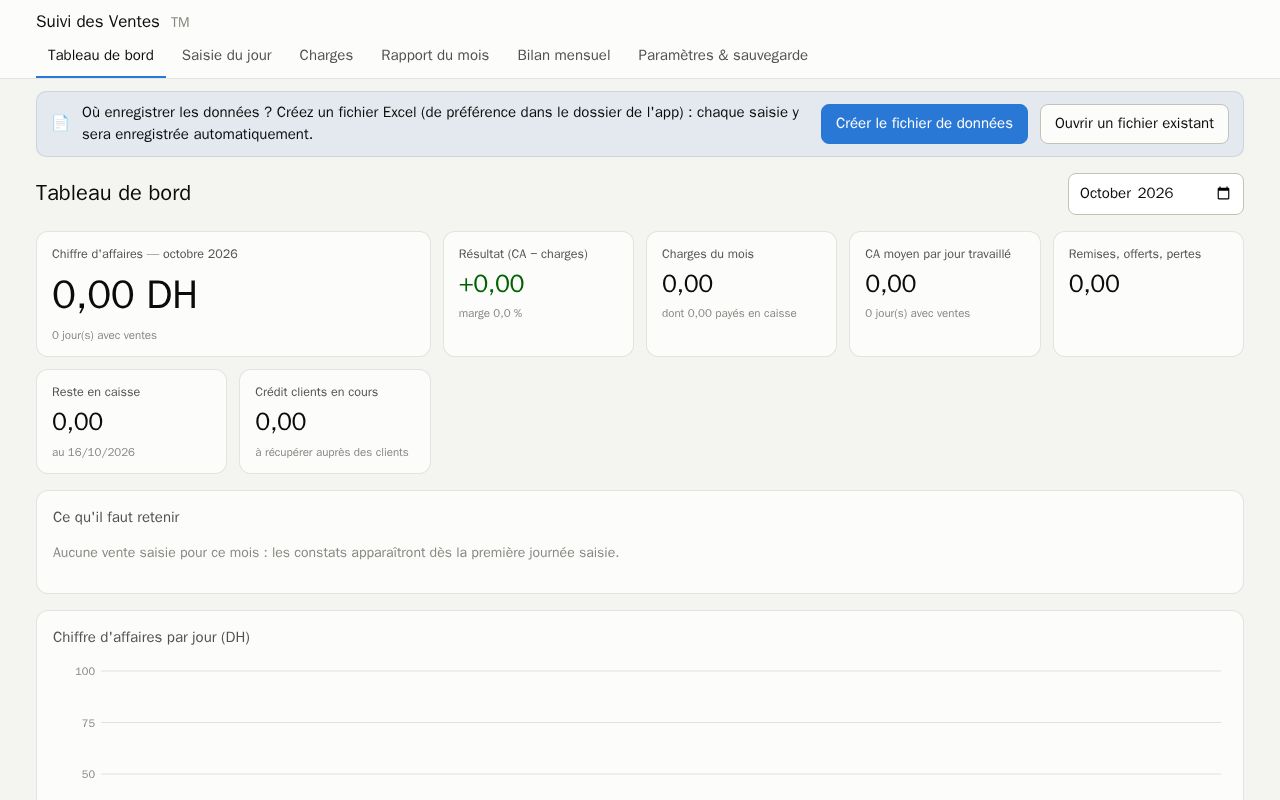Viewport: 1280px width, 800px height.
Task: Go to the Charges tab
Action: coord(326,56)
